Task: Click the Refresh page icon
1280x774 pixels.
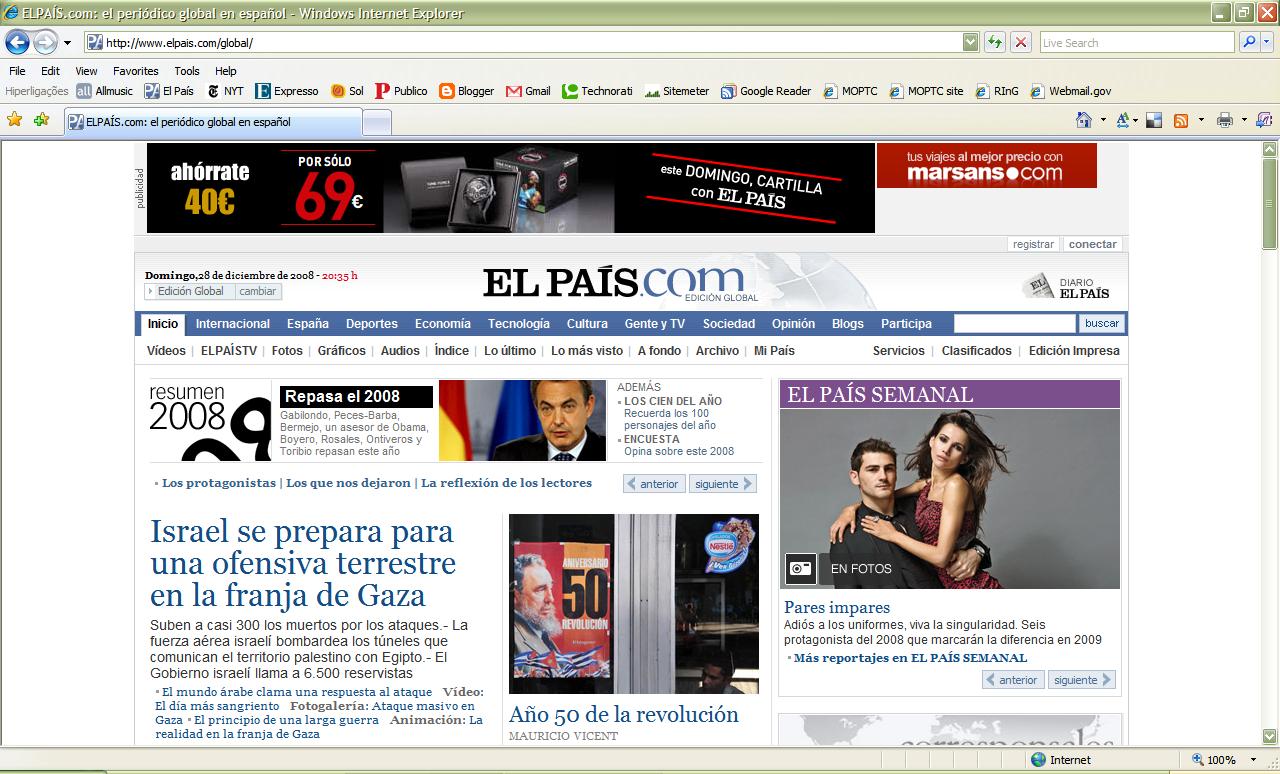Action: [x=995, y=42]
